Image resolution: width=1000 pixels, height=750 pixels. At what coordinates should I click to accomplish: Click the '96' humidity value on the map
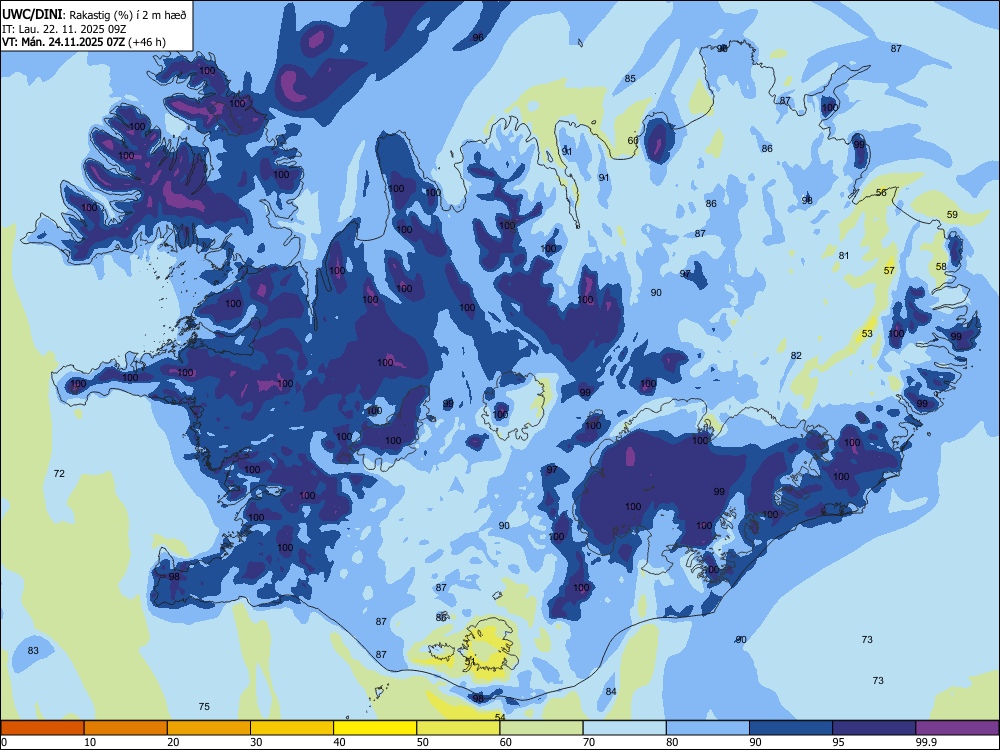[478, 38]
